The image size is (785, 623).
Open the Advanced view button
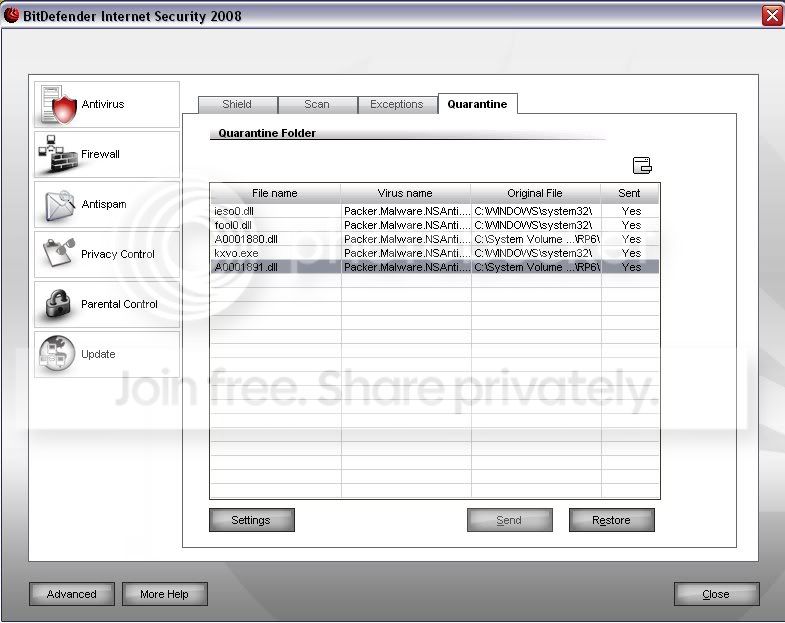pos(72,594)
